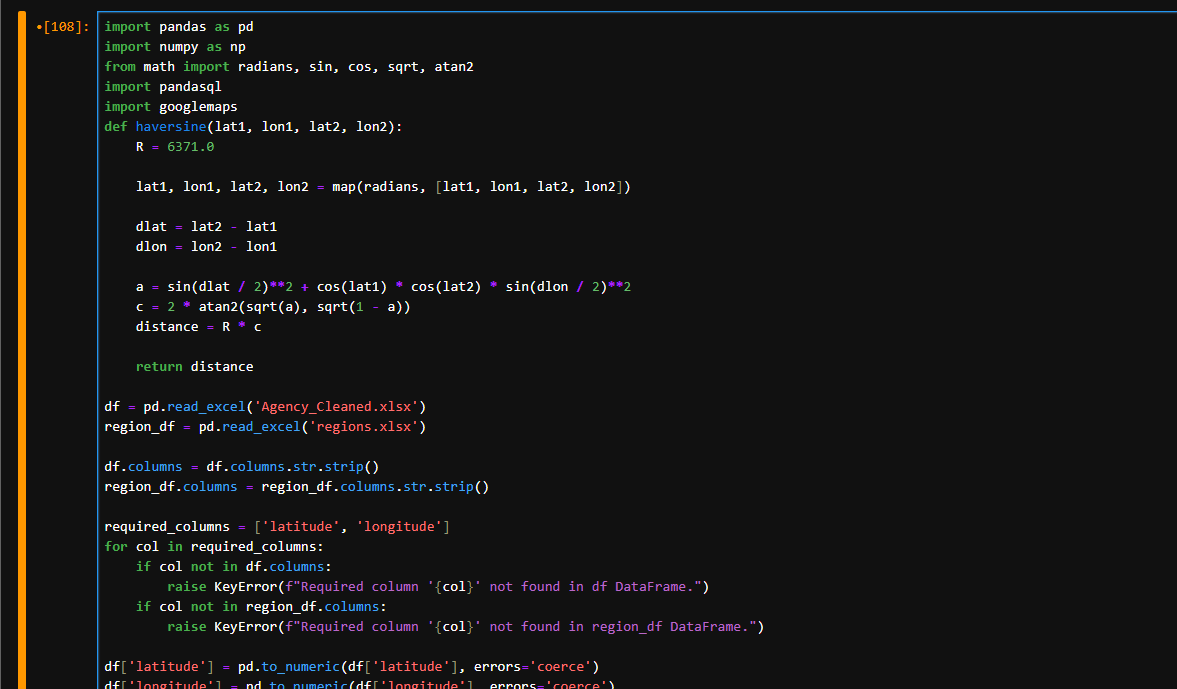Click the 'return distance' line
The width and height of the screenshot is (1177, 689).
point(194,366)
